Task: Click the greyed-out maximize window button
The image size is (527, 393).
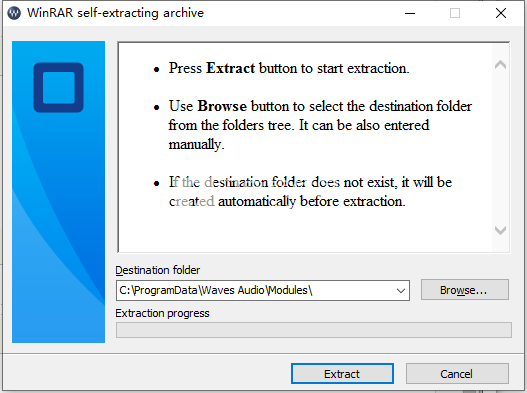Action: (455, 13)
